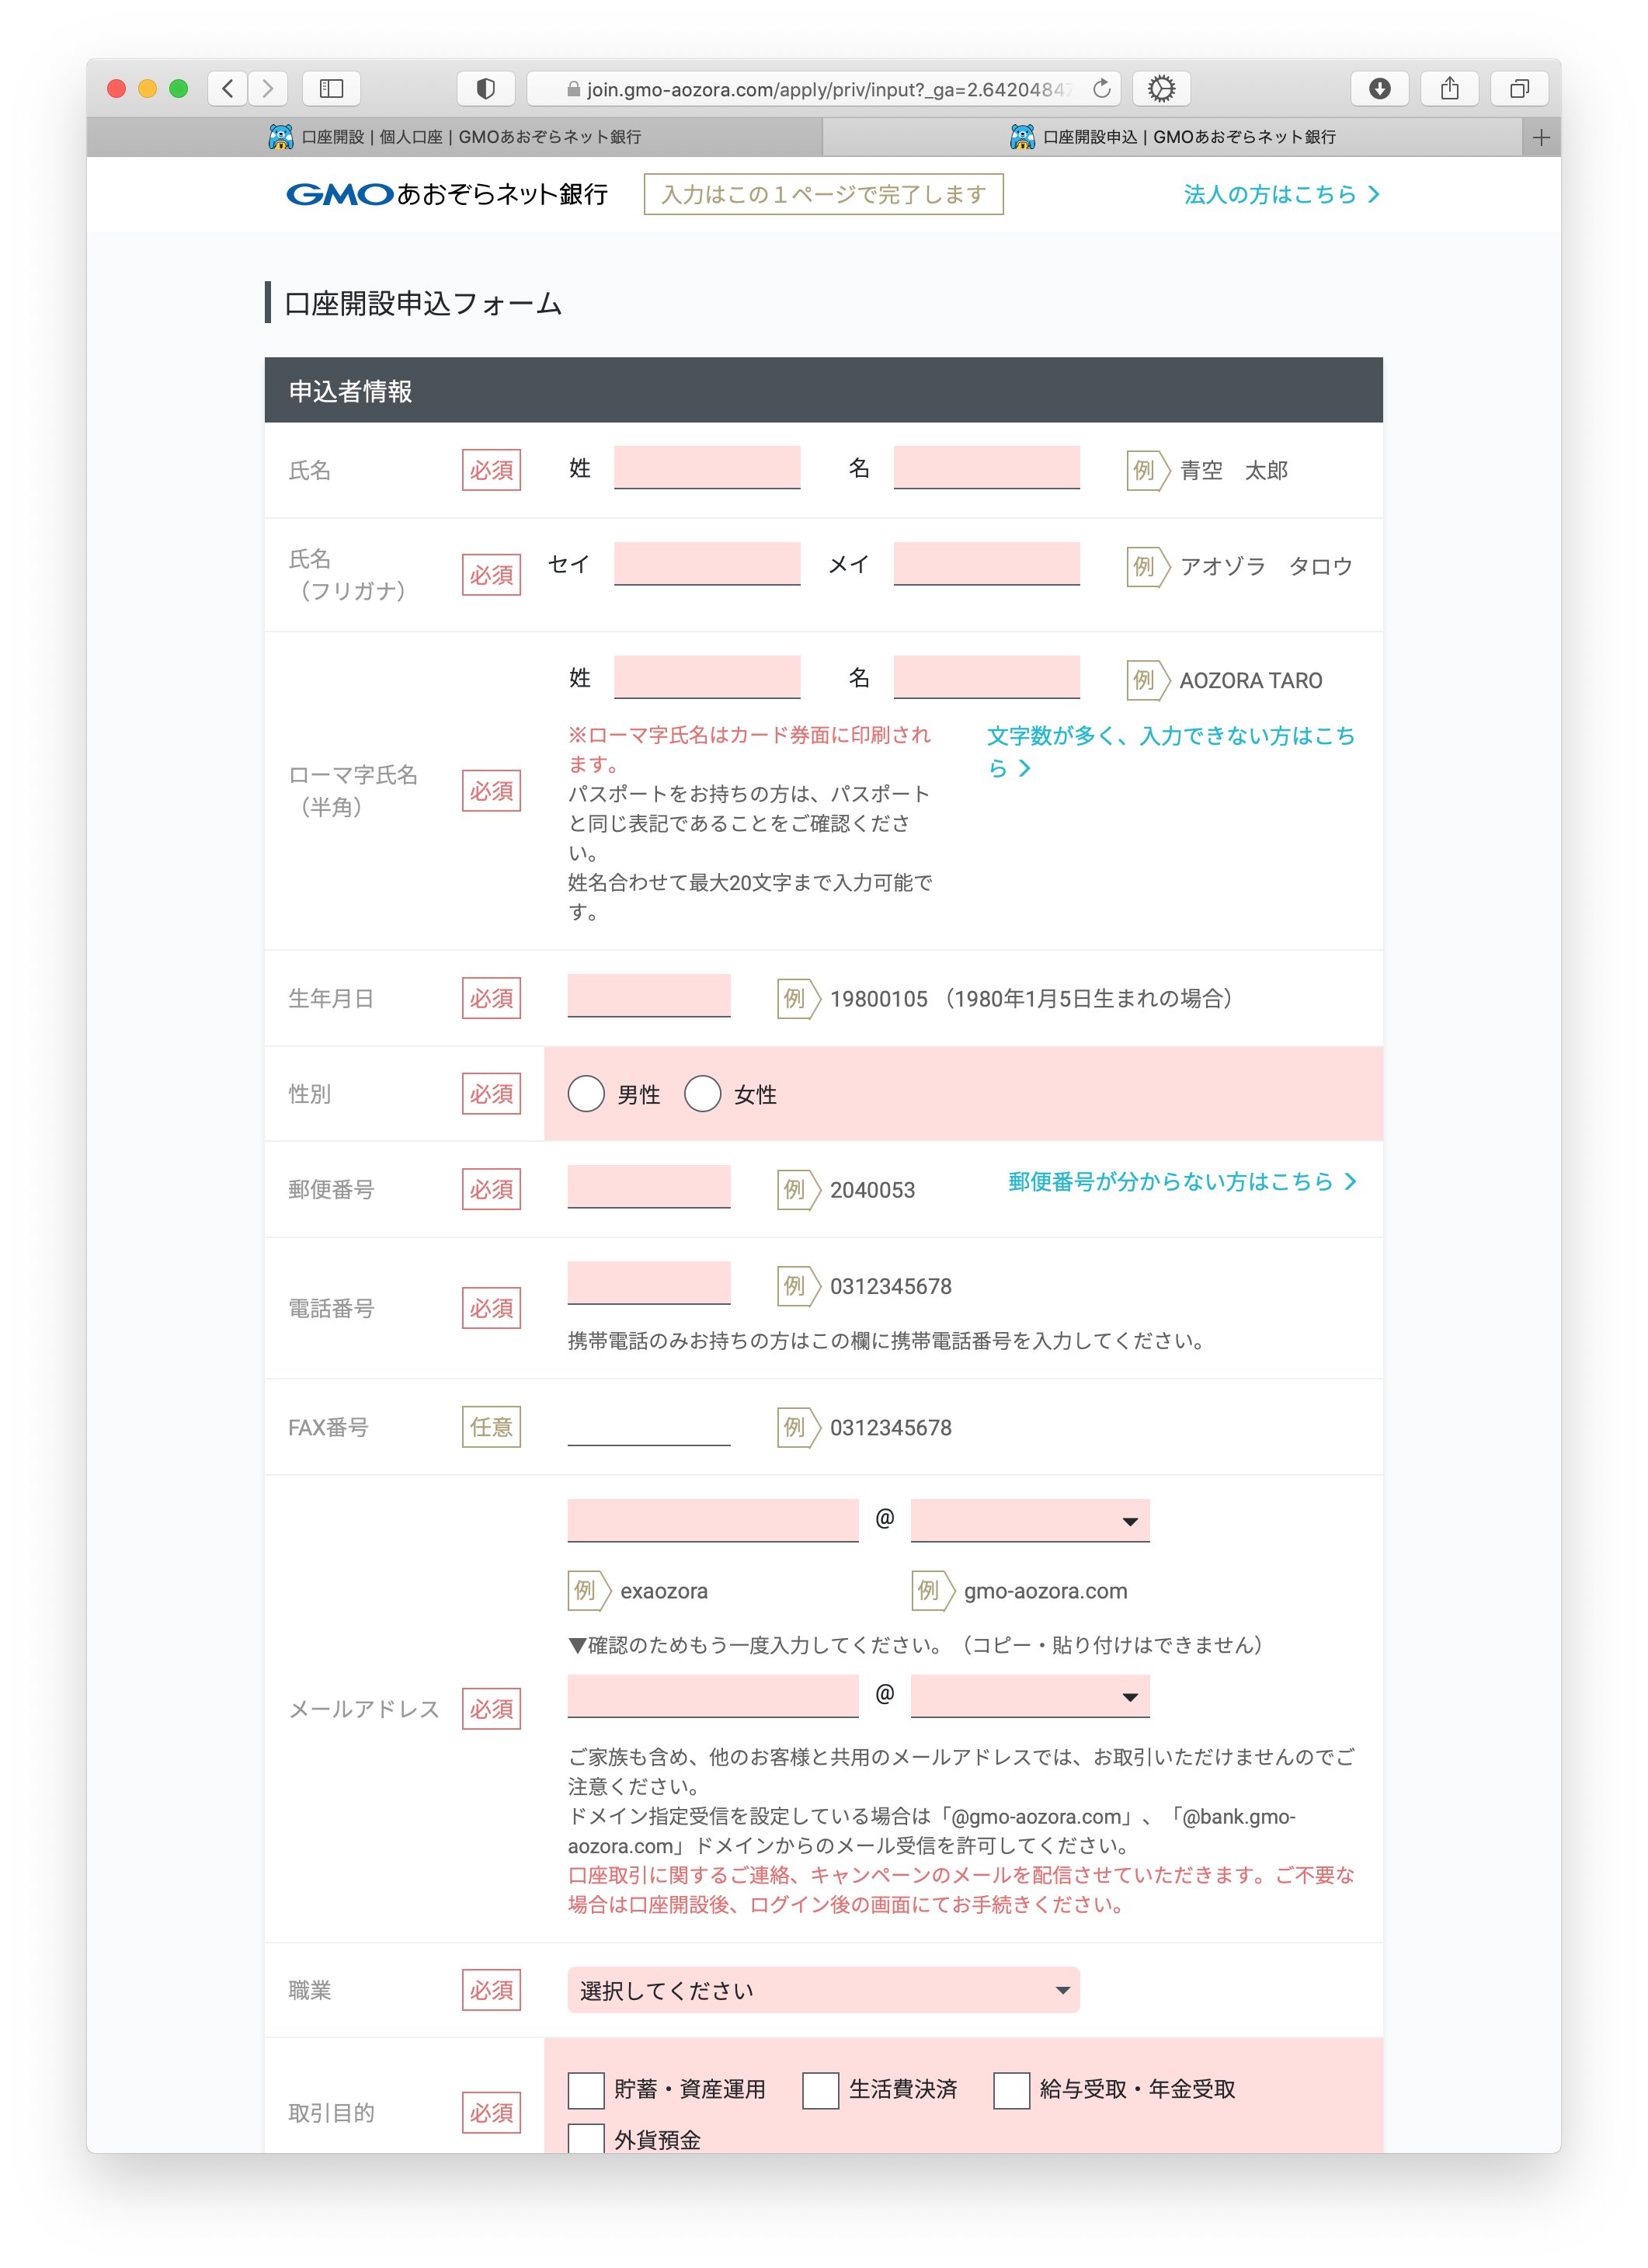Open 法人の方はこちら link

(x=1282, y=194)
